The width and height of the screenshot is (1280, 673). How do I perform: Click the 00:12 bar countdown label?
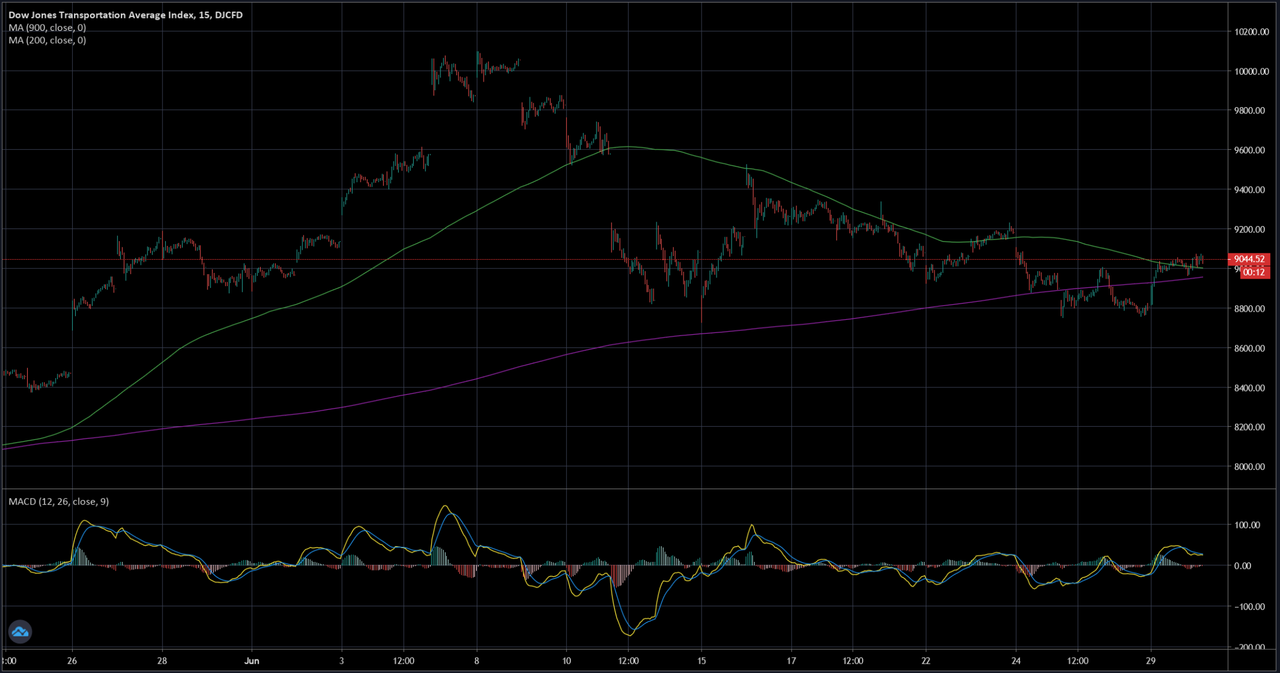click(1254, 272)
